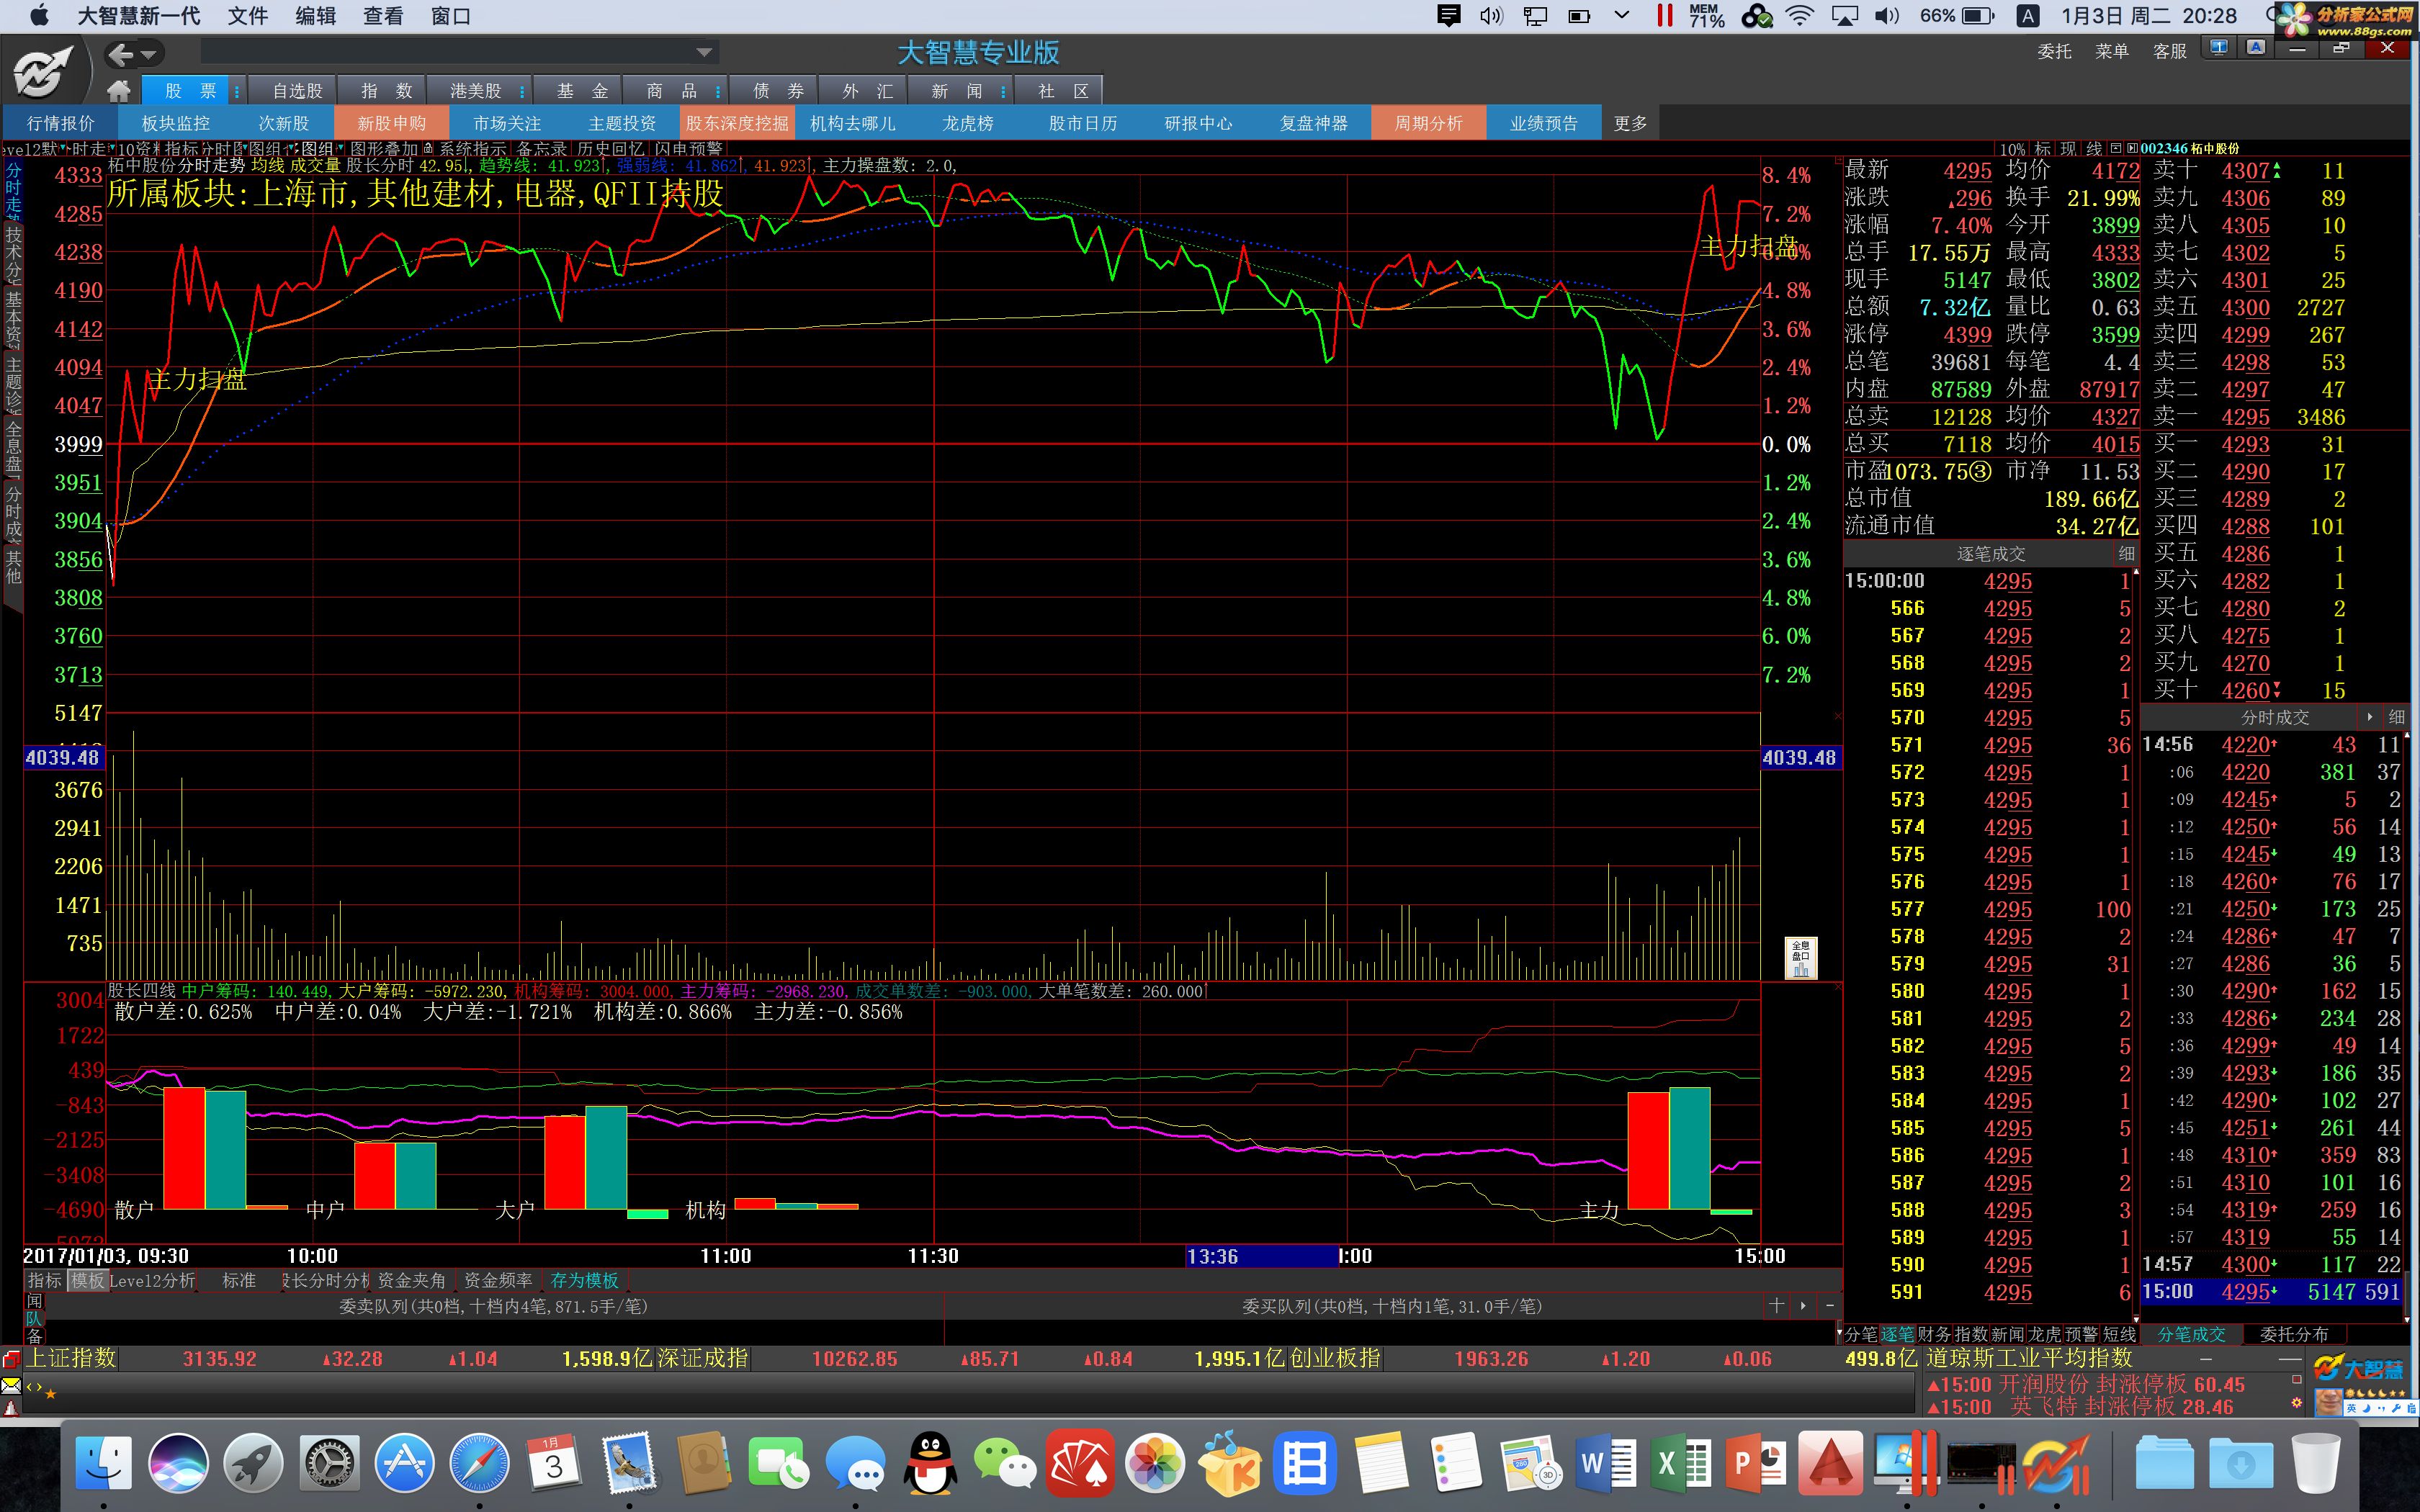Open the 菜单 menu
Screen dimensions: 2420x1512
[2111, 51]
